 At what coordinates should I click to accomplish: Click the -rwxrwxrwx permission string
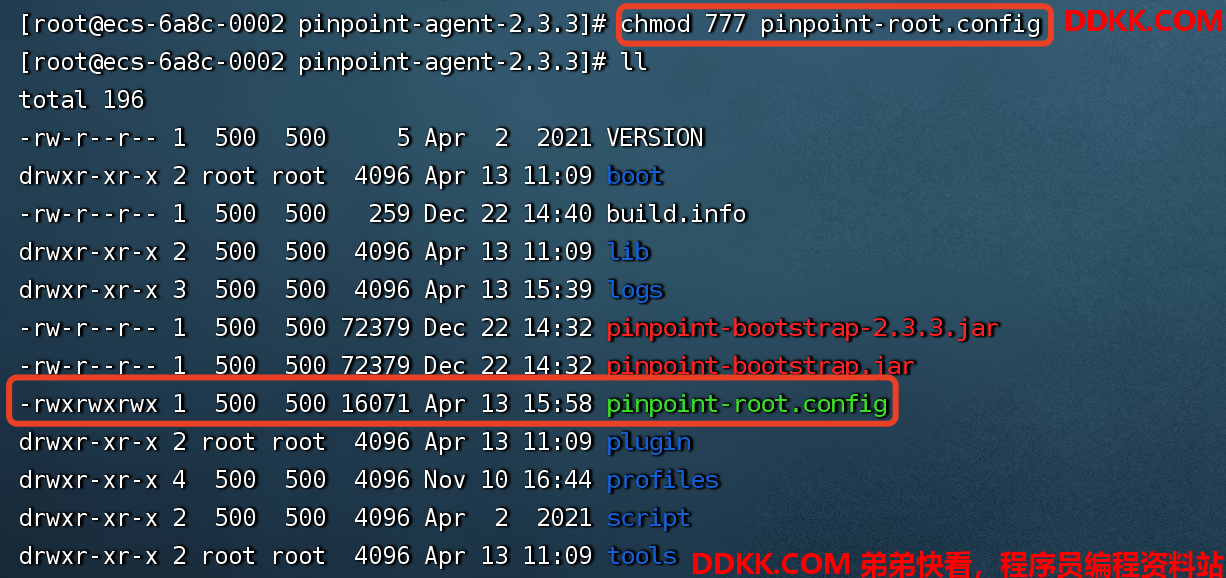click(89, 404)
